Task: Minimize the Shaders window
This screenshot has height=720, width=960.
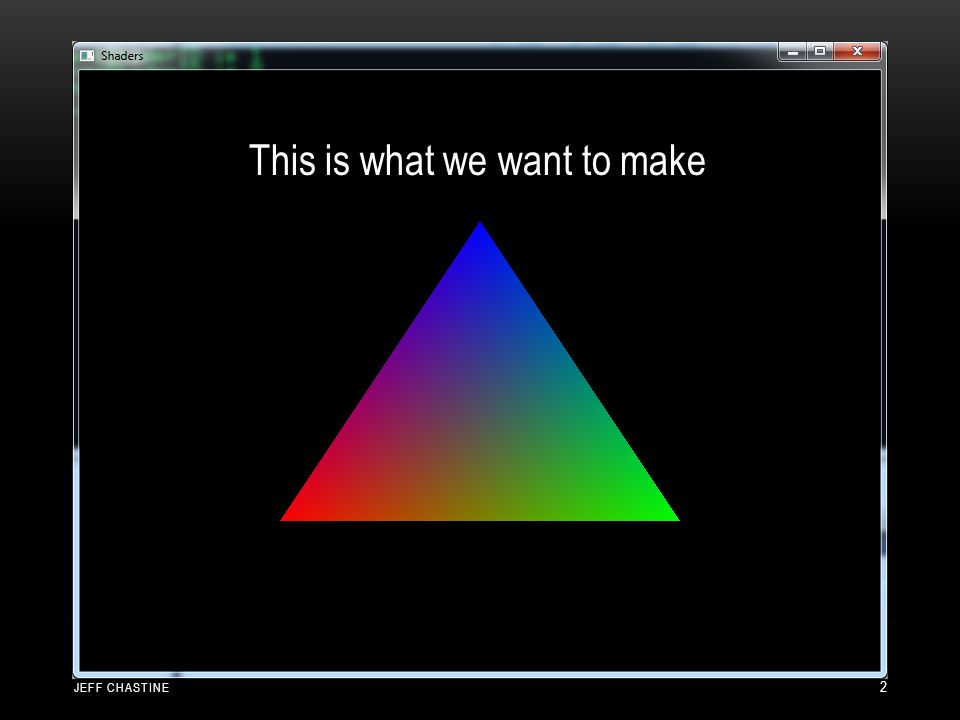Action: point(793,52)
